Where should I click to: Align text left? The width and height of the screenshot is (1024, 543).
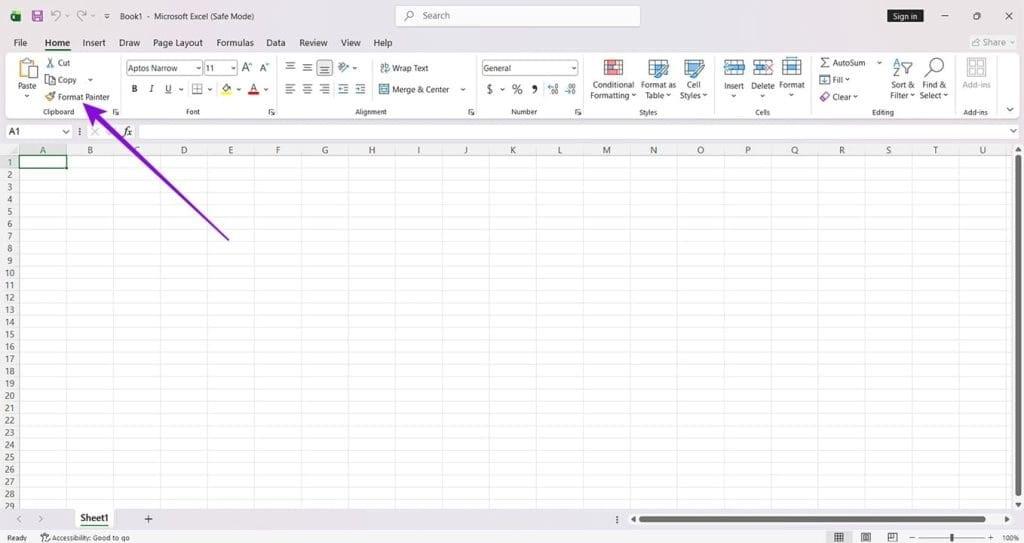(290, 89)
